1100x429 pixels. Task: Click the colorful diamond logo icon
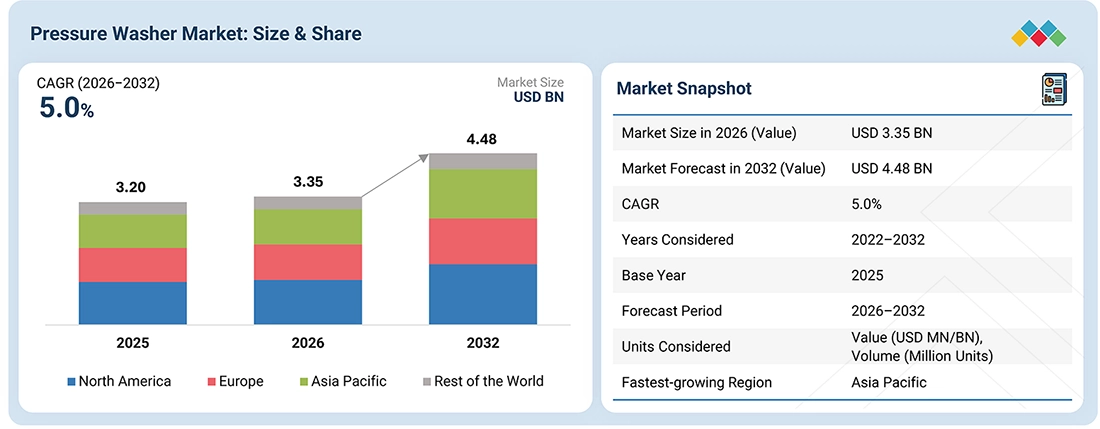pos(1039,34)
